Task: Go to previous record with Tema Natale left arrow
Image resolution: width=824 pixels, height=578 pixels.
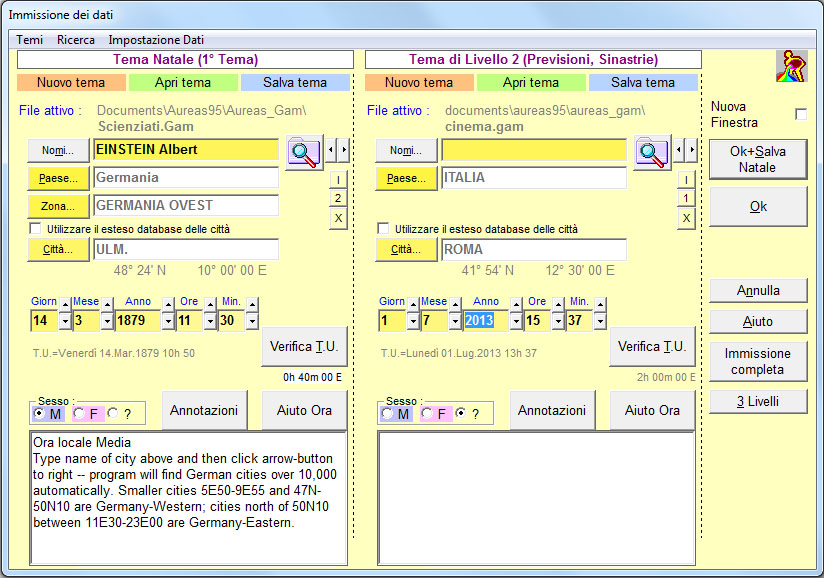Action: coord(331,150)
